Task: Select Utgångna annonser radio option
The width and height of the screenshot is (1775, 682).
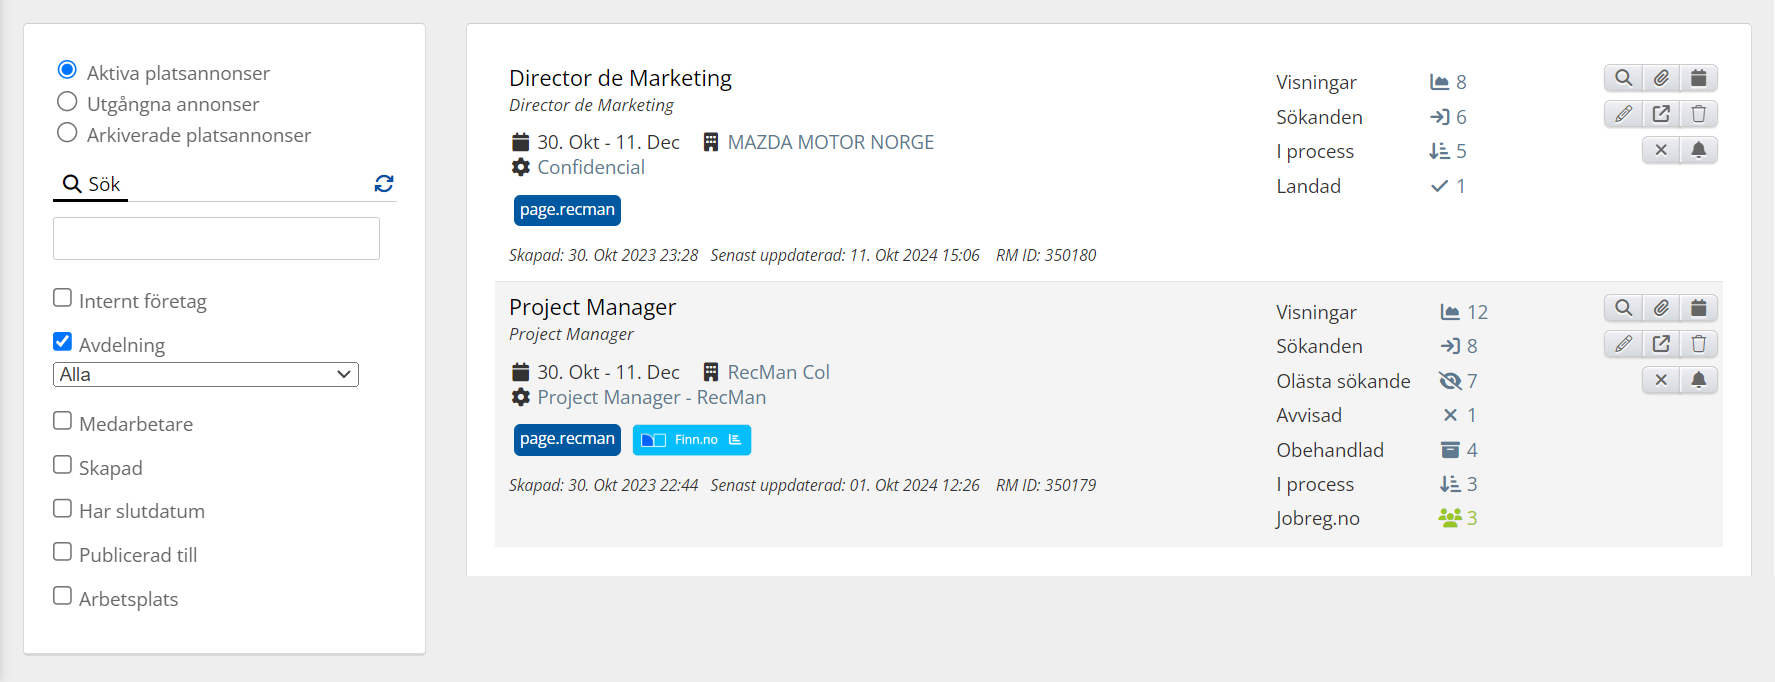Action: click(67, 101)
